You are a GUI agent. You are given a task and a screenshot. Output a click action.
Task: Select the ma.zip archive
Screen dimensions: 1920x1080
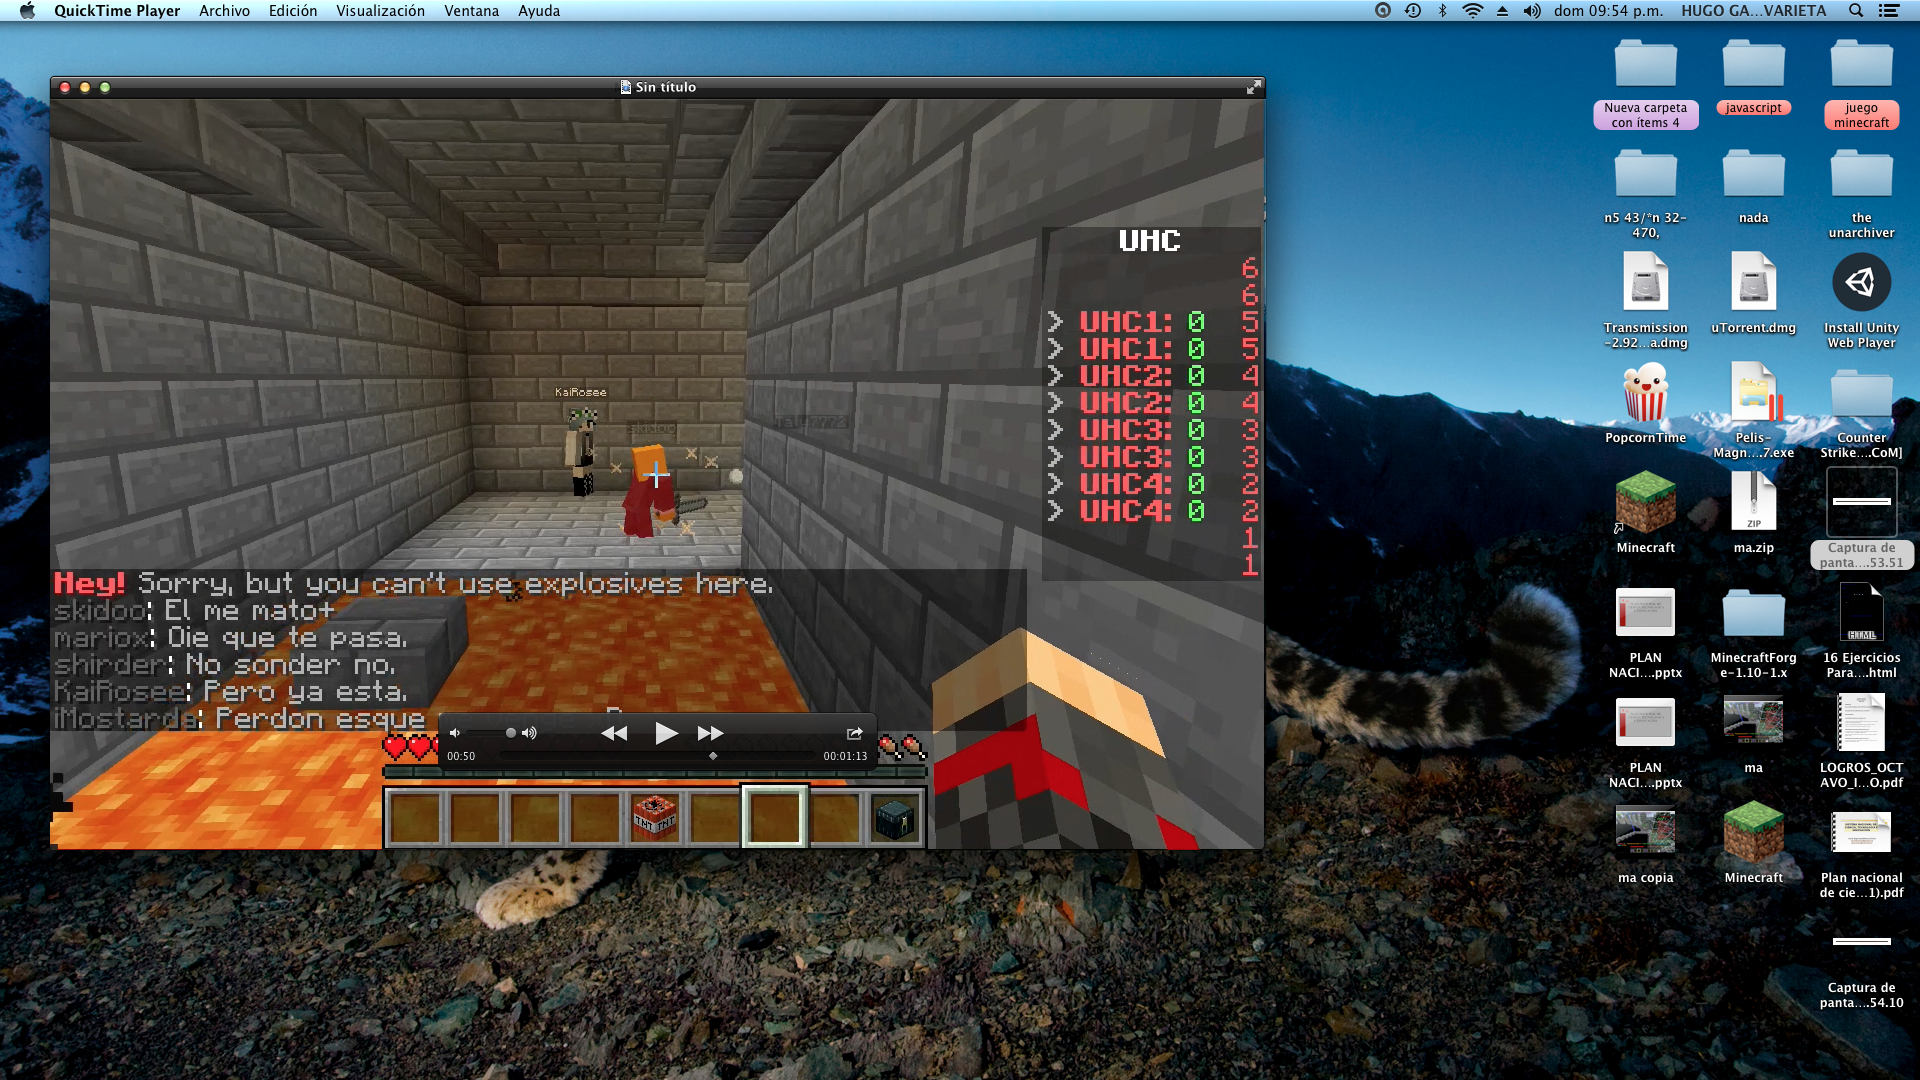tap(1753, 512)
